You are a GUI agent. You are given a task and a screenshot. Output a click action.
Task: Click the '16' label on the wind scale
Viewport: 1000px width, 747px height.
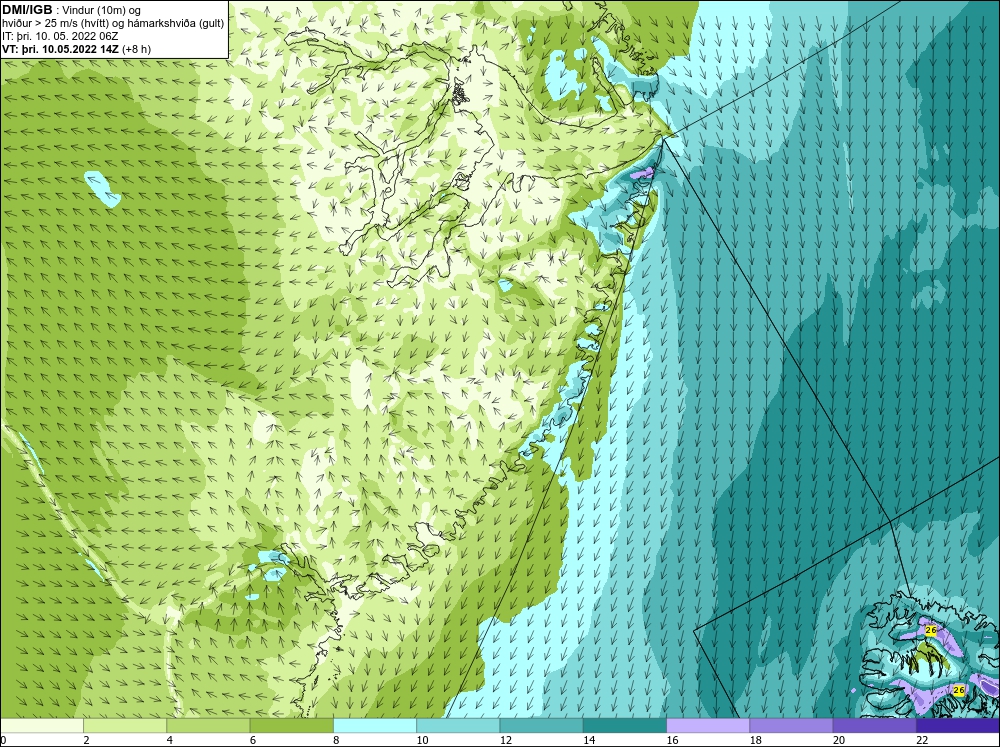point(672,740)
